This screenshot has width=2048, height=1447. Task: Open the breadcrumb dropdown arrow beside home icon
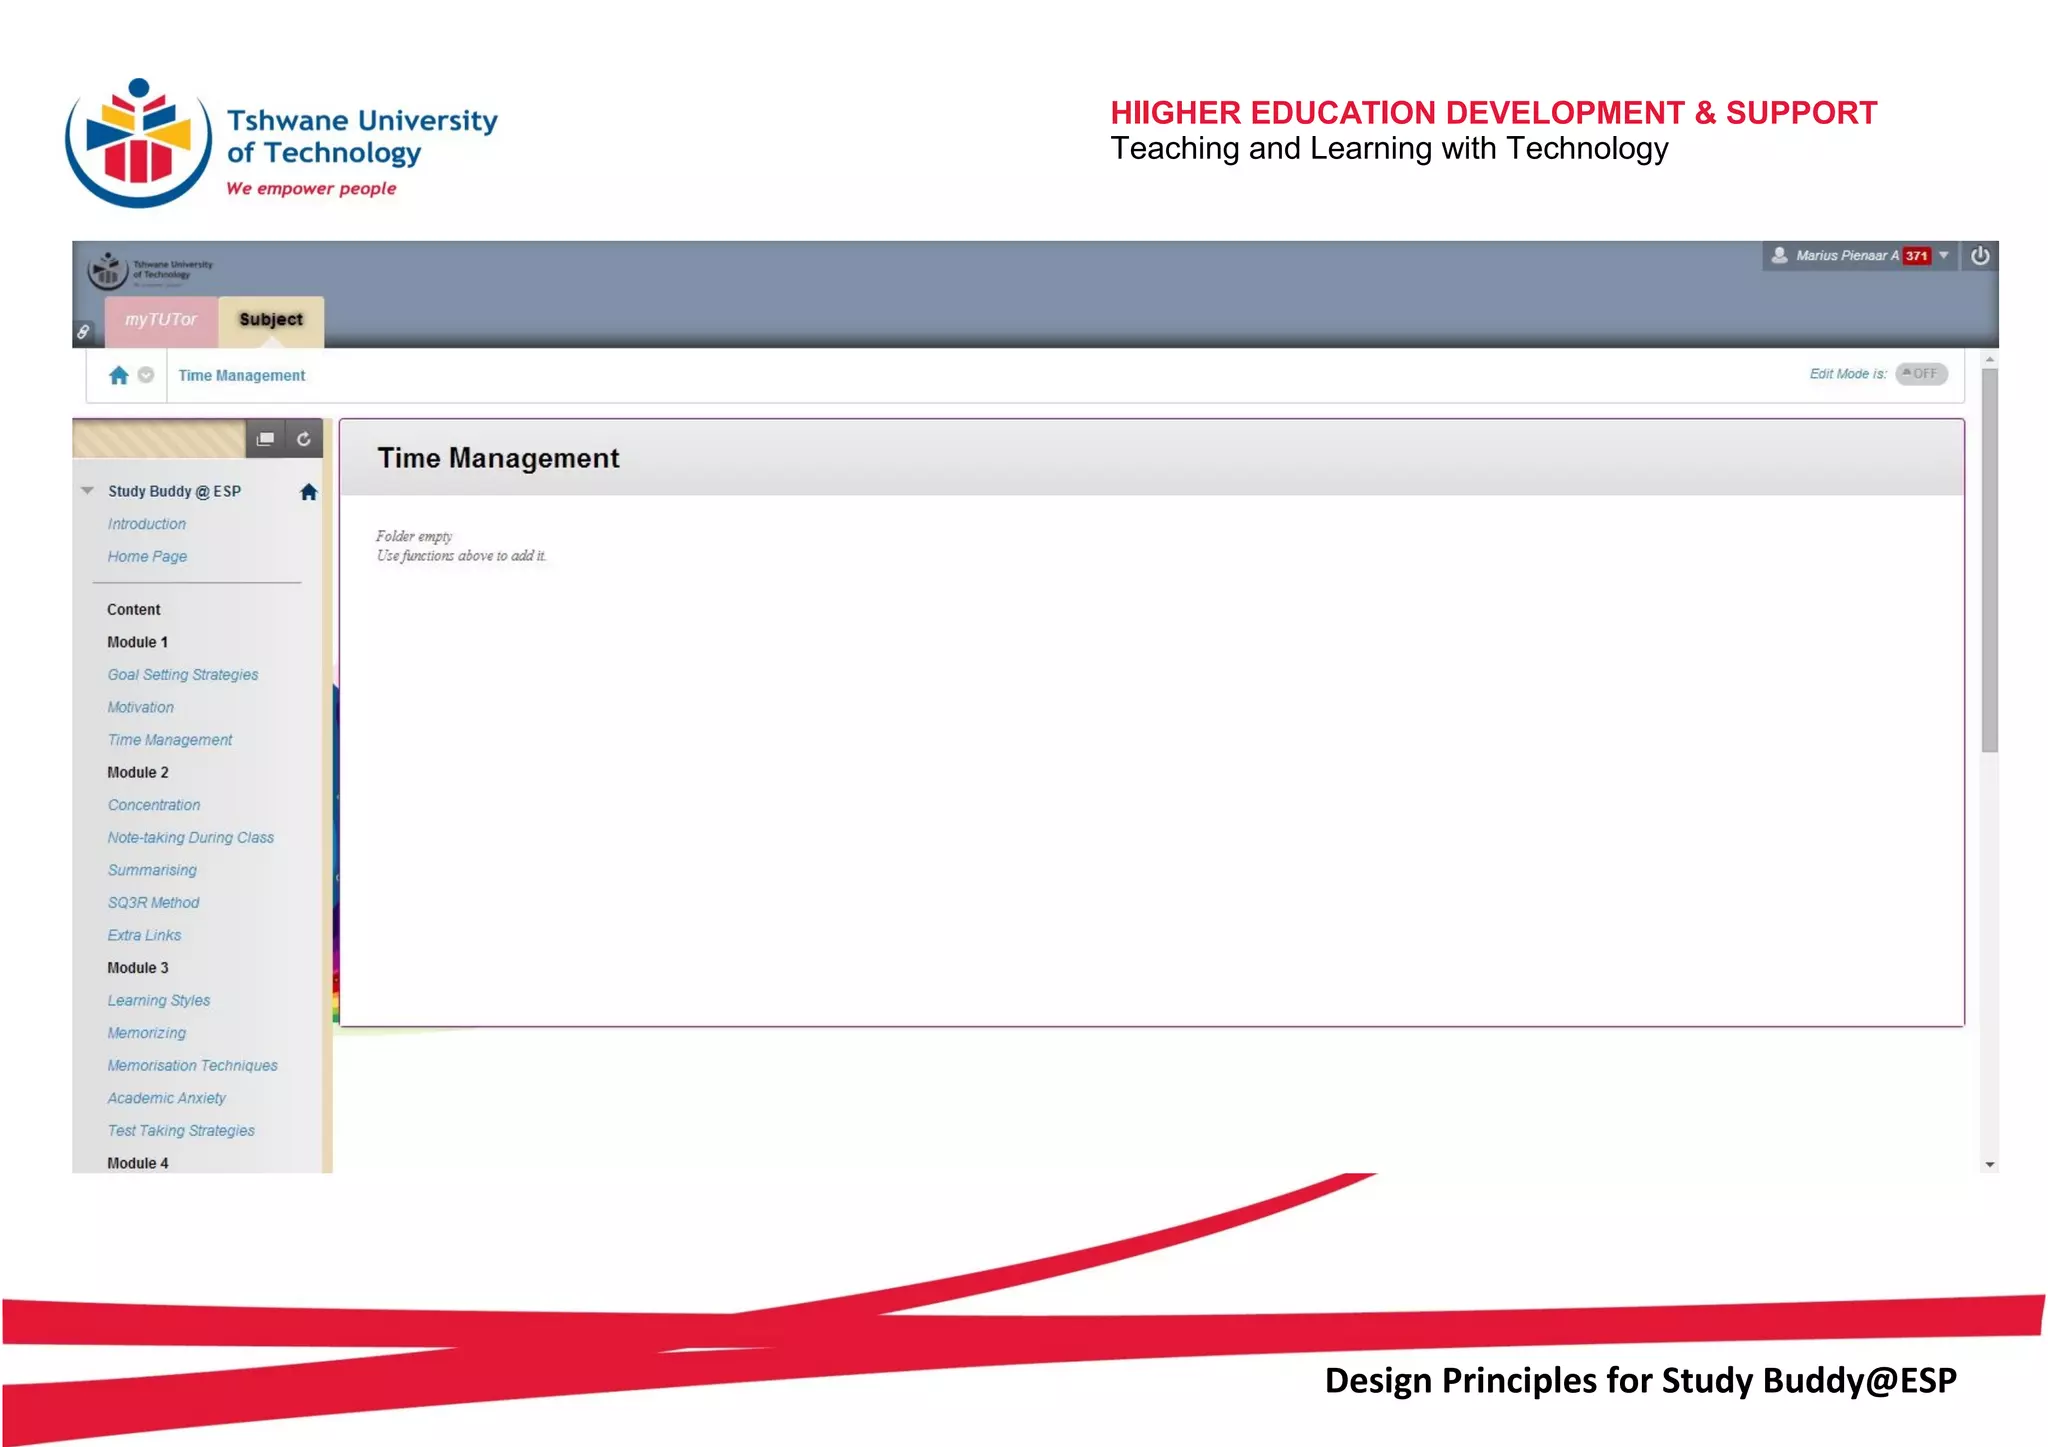(x=146, y=375)
